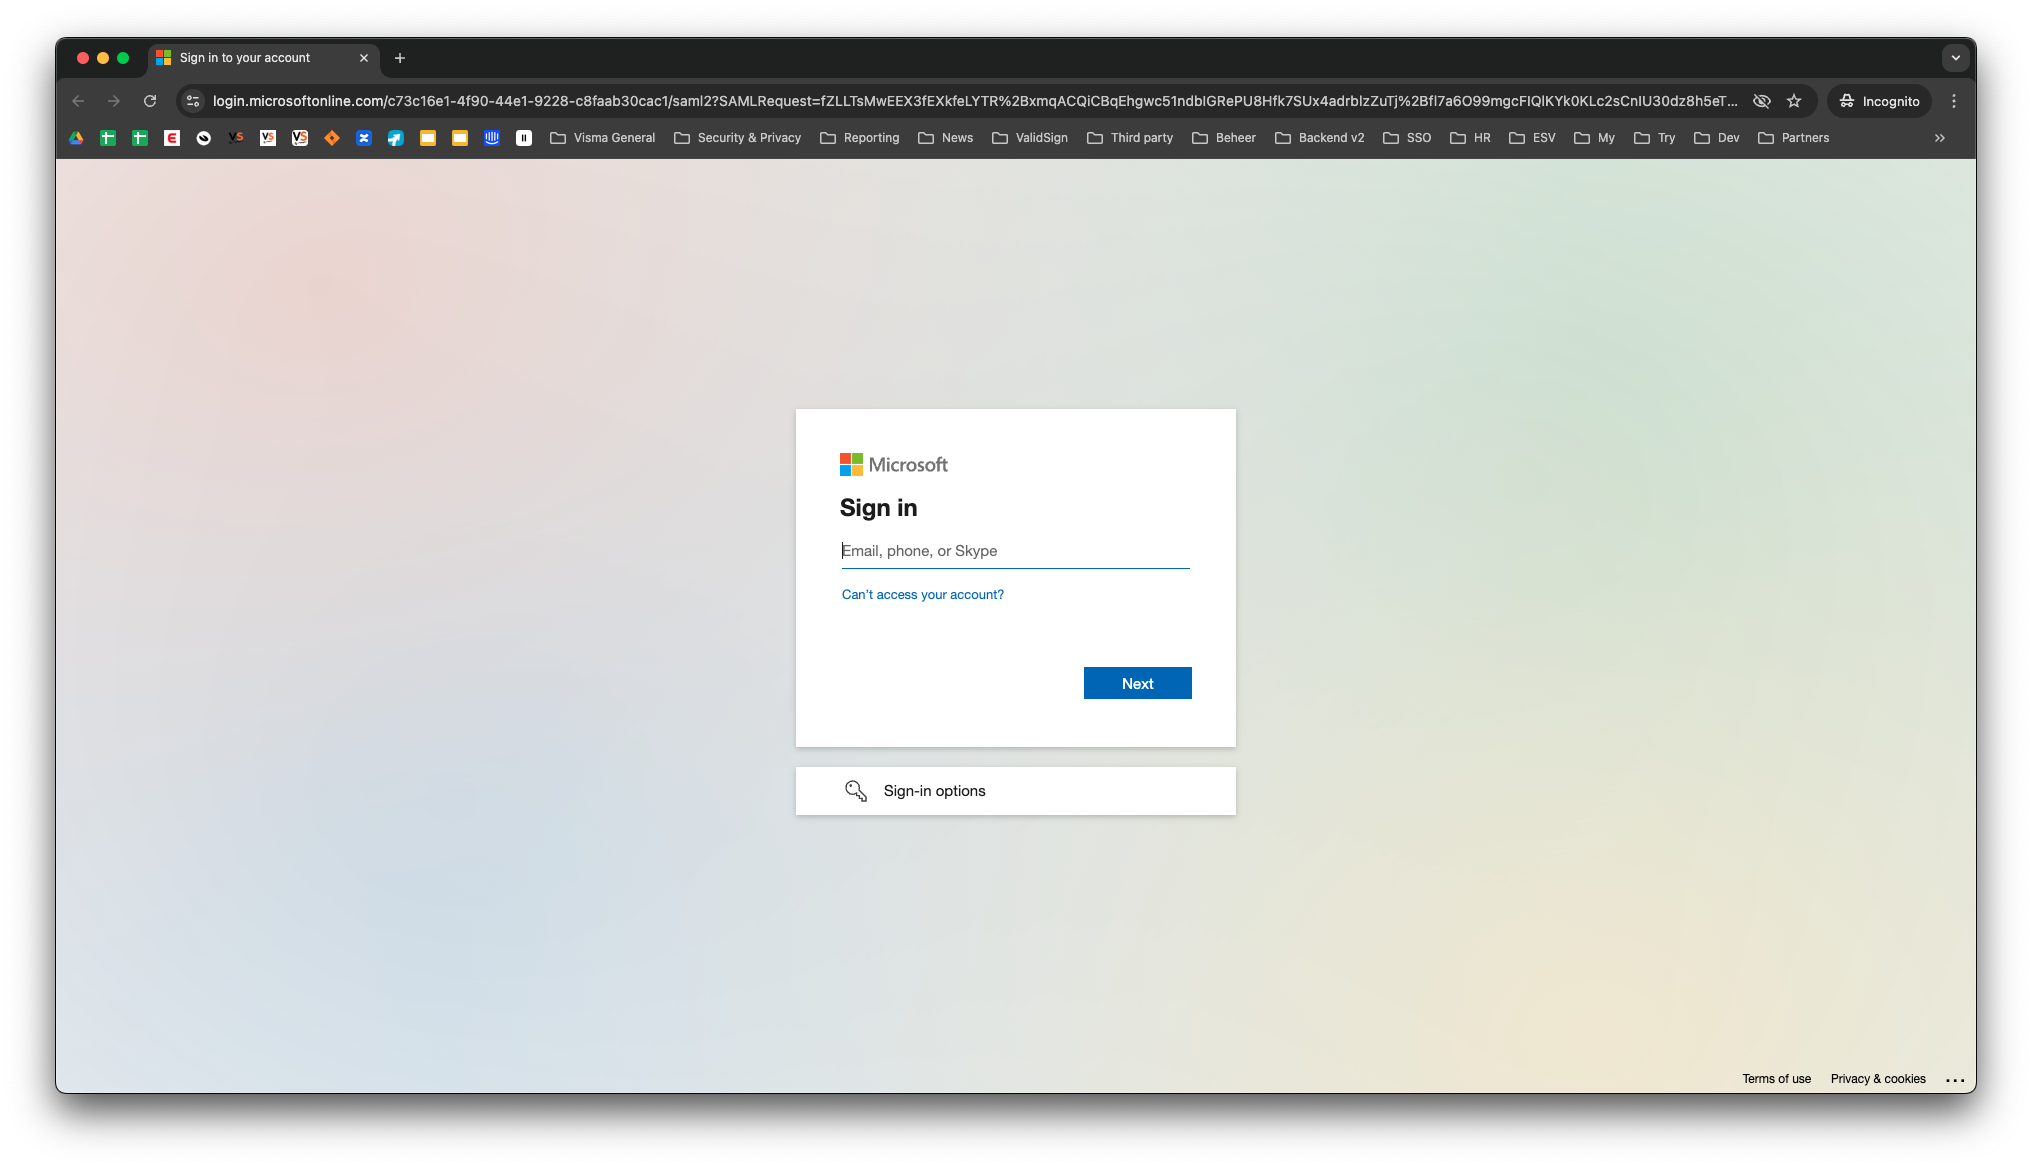Expand the Reporting bookmark folder
Image resolution: width=2032 pixels, height=1167 pixels.
click(x=860, y=138)
